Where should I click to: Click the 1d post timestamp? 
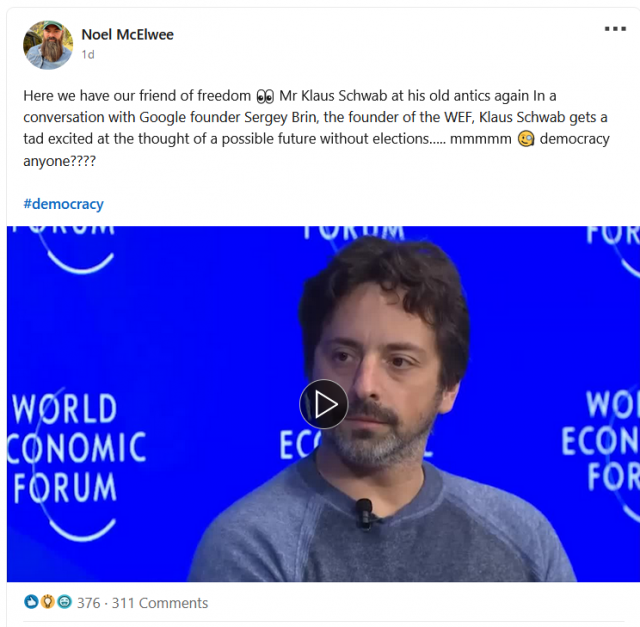[88, 55]
